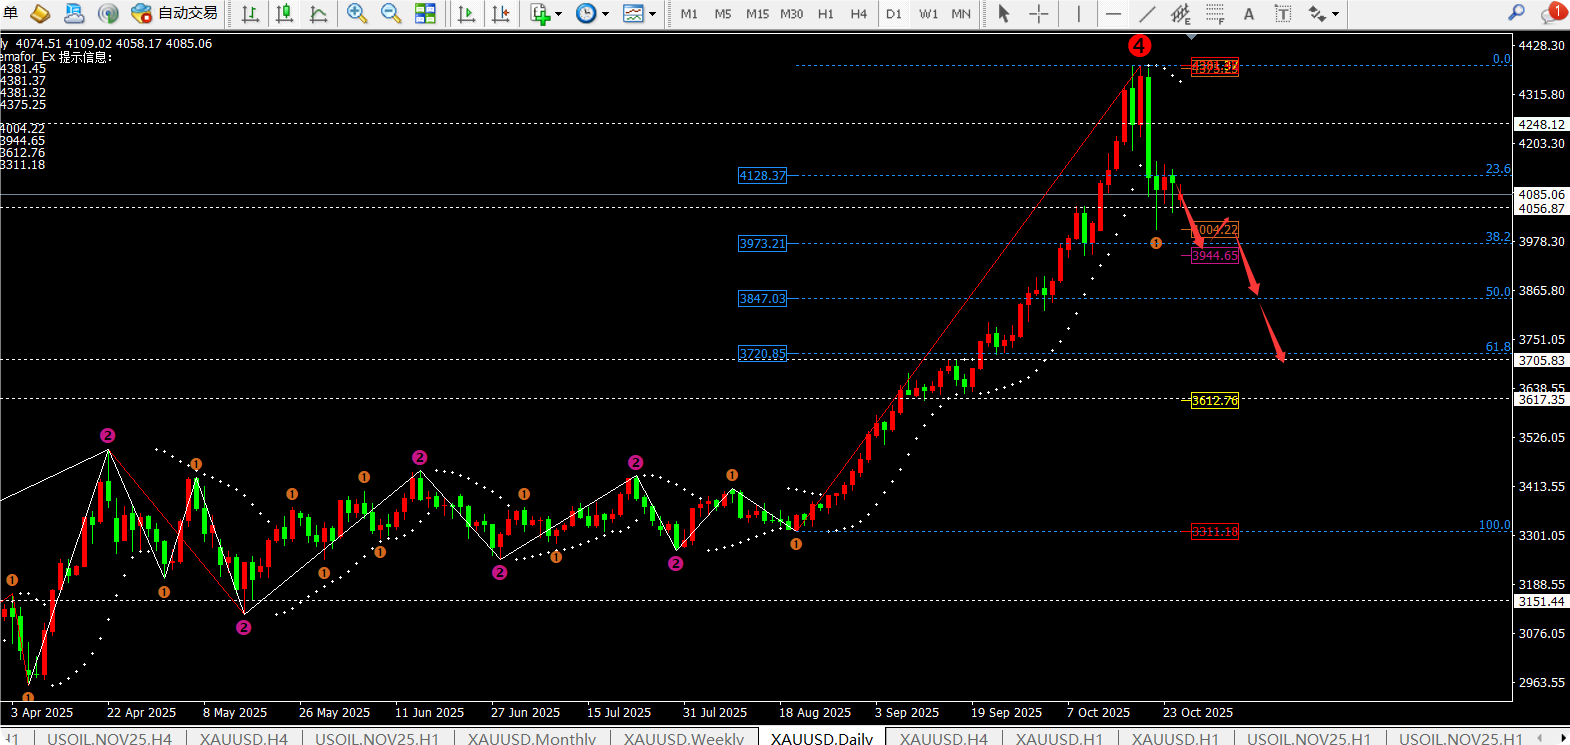Click the red wave marker 4
The width and height of the screenshot is (1570, 745).
coord(1138,45)
